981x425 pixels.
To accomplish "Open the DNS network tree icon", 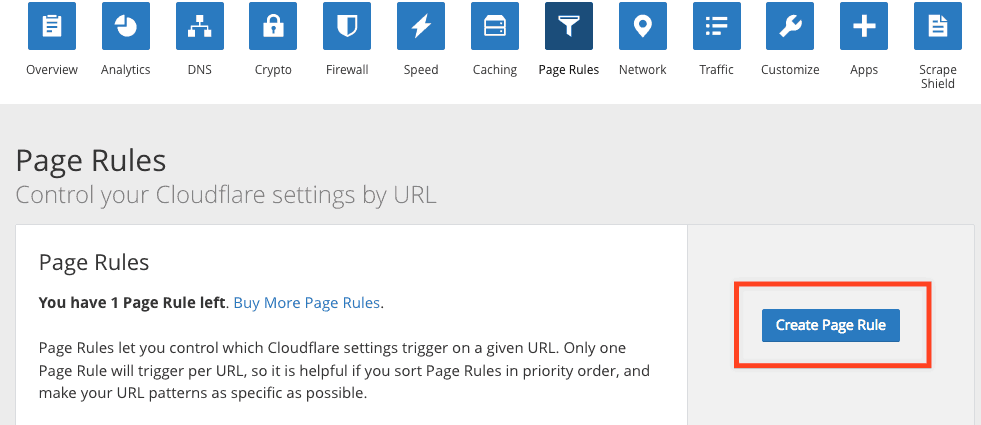I will click(x=200, y=26).
